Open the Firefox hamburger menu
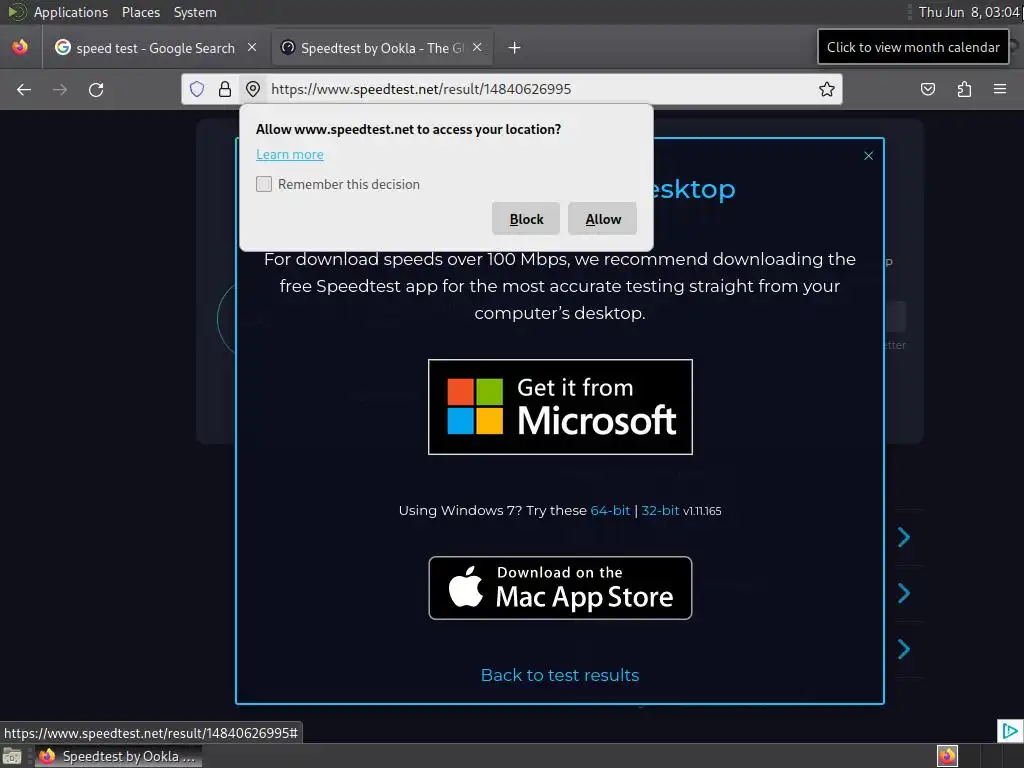Viewport: 1024px width, 768px height. 1000,89
